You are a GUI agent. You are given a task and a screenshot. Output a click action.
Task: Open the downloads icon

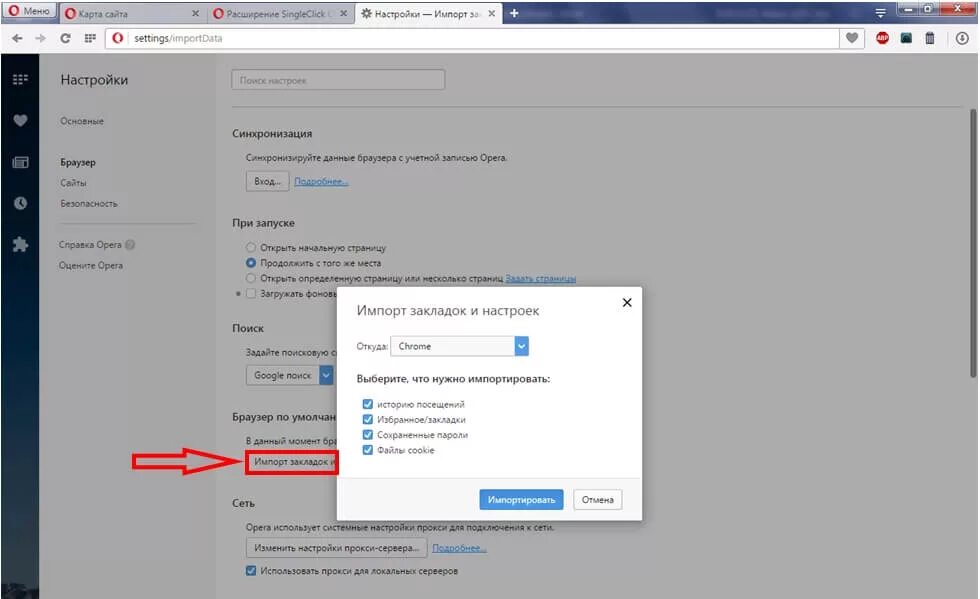[962, 38]
